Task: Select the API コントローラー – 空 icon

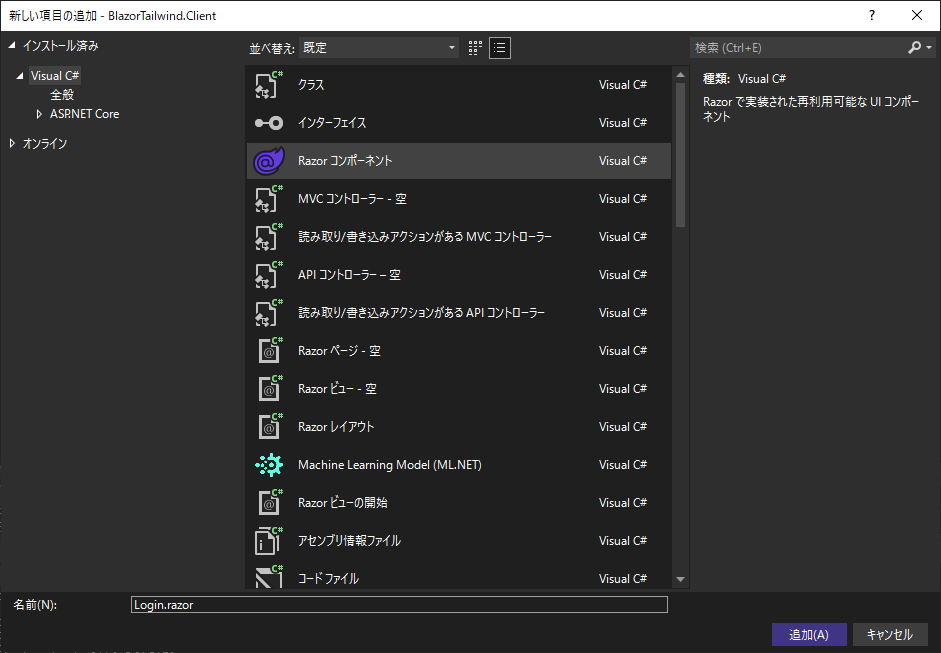Action: pyautogui.click(x=268, y=275)
